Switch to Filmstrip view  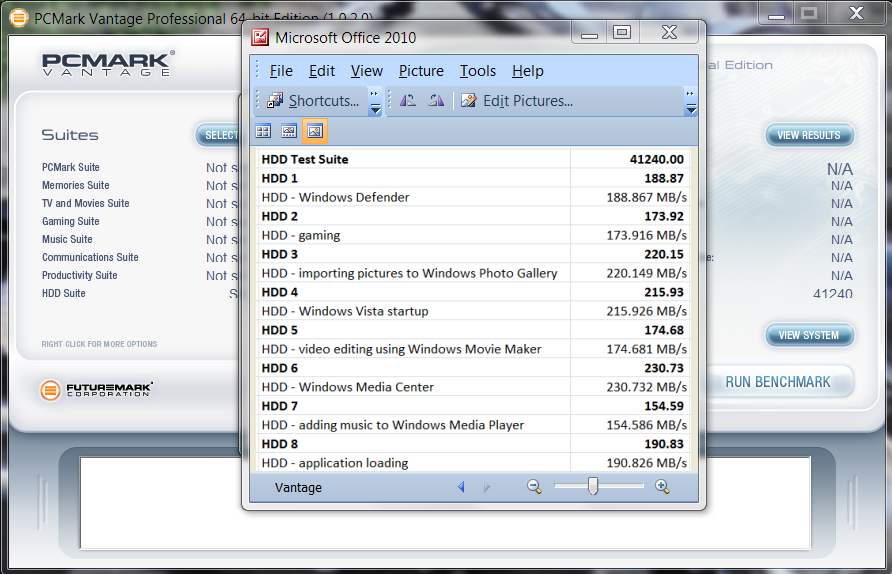[x=289, y=131]
